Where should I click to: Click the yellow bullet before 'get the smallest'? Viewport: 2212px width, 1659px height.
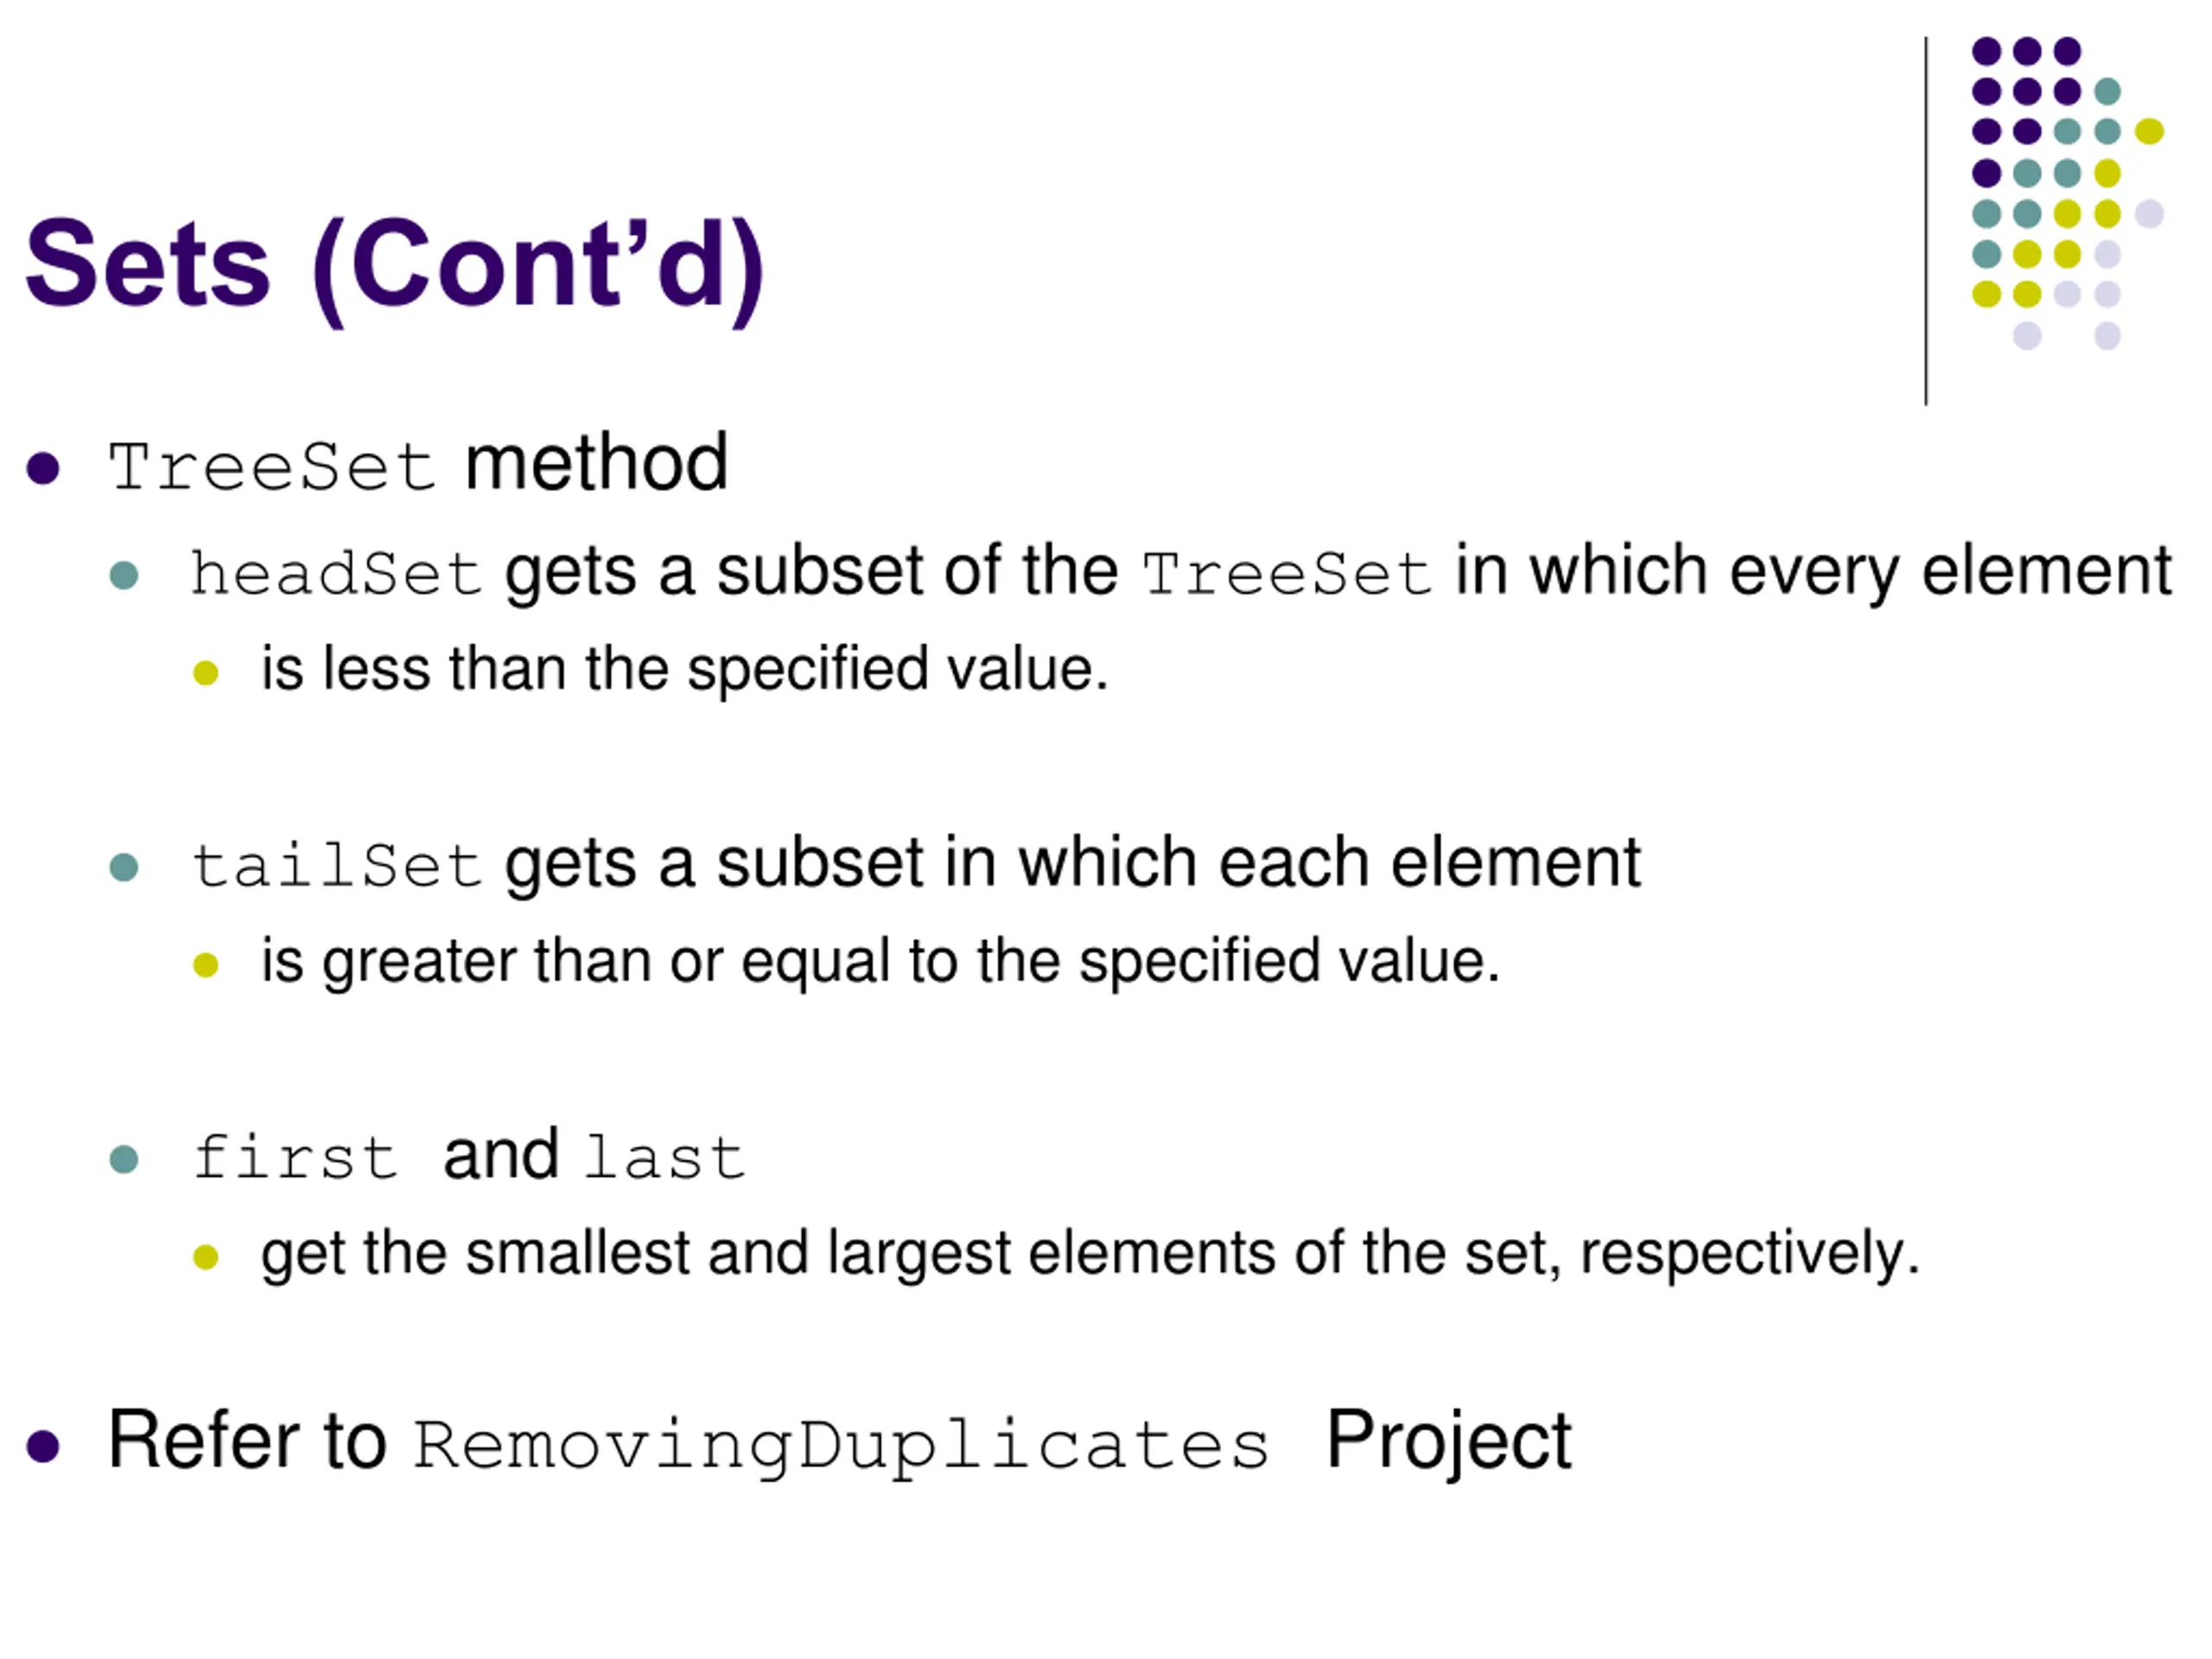coord(206,1257)
